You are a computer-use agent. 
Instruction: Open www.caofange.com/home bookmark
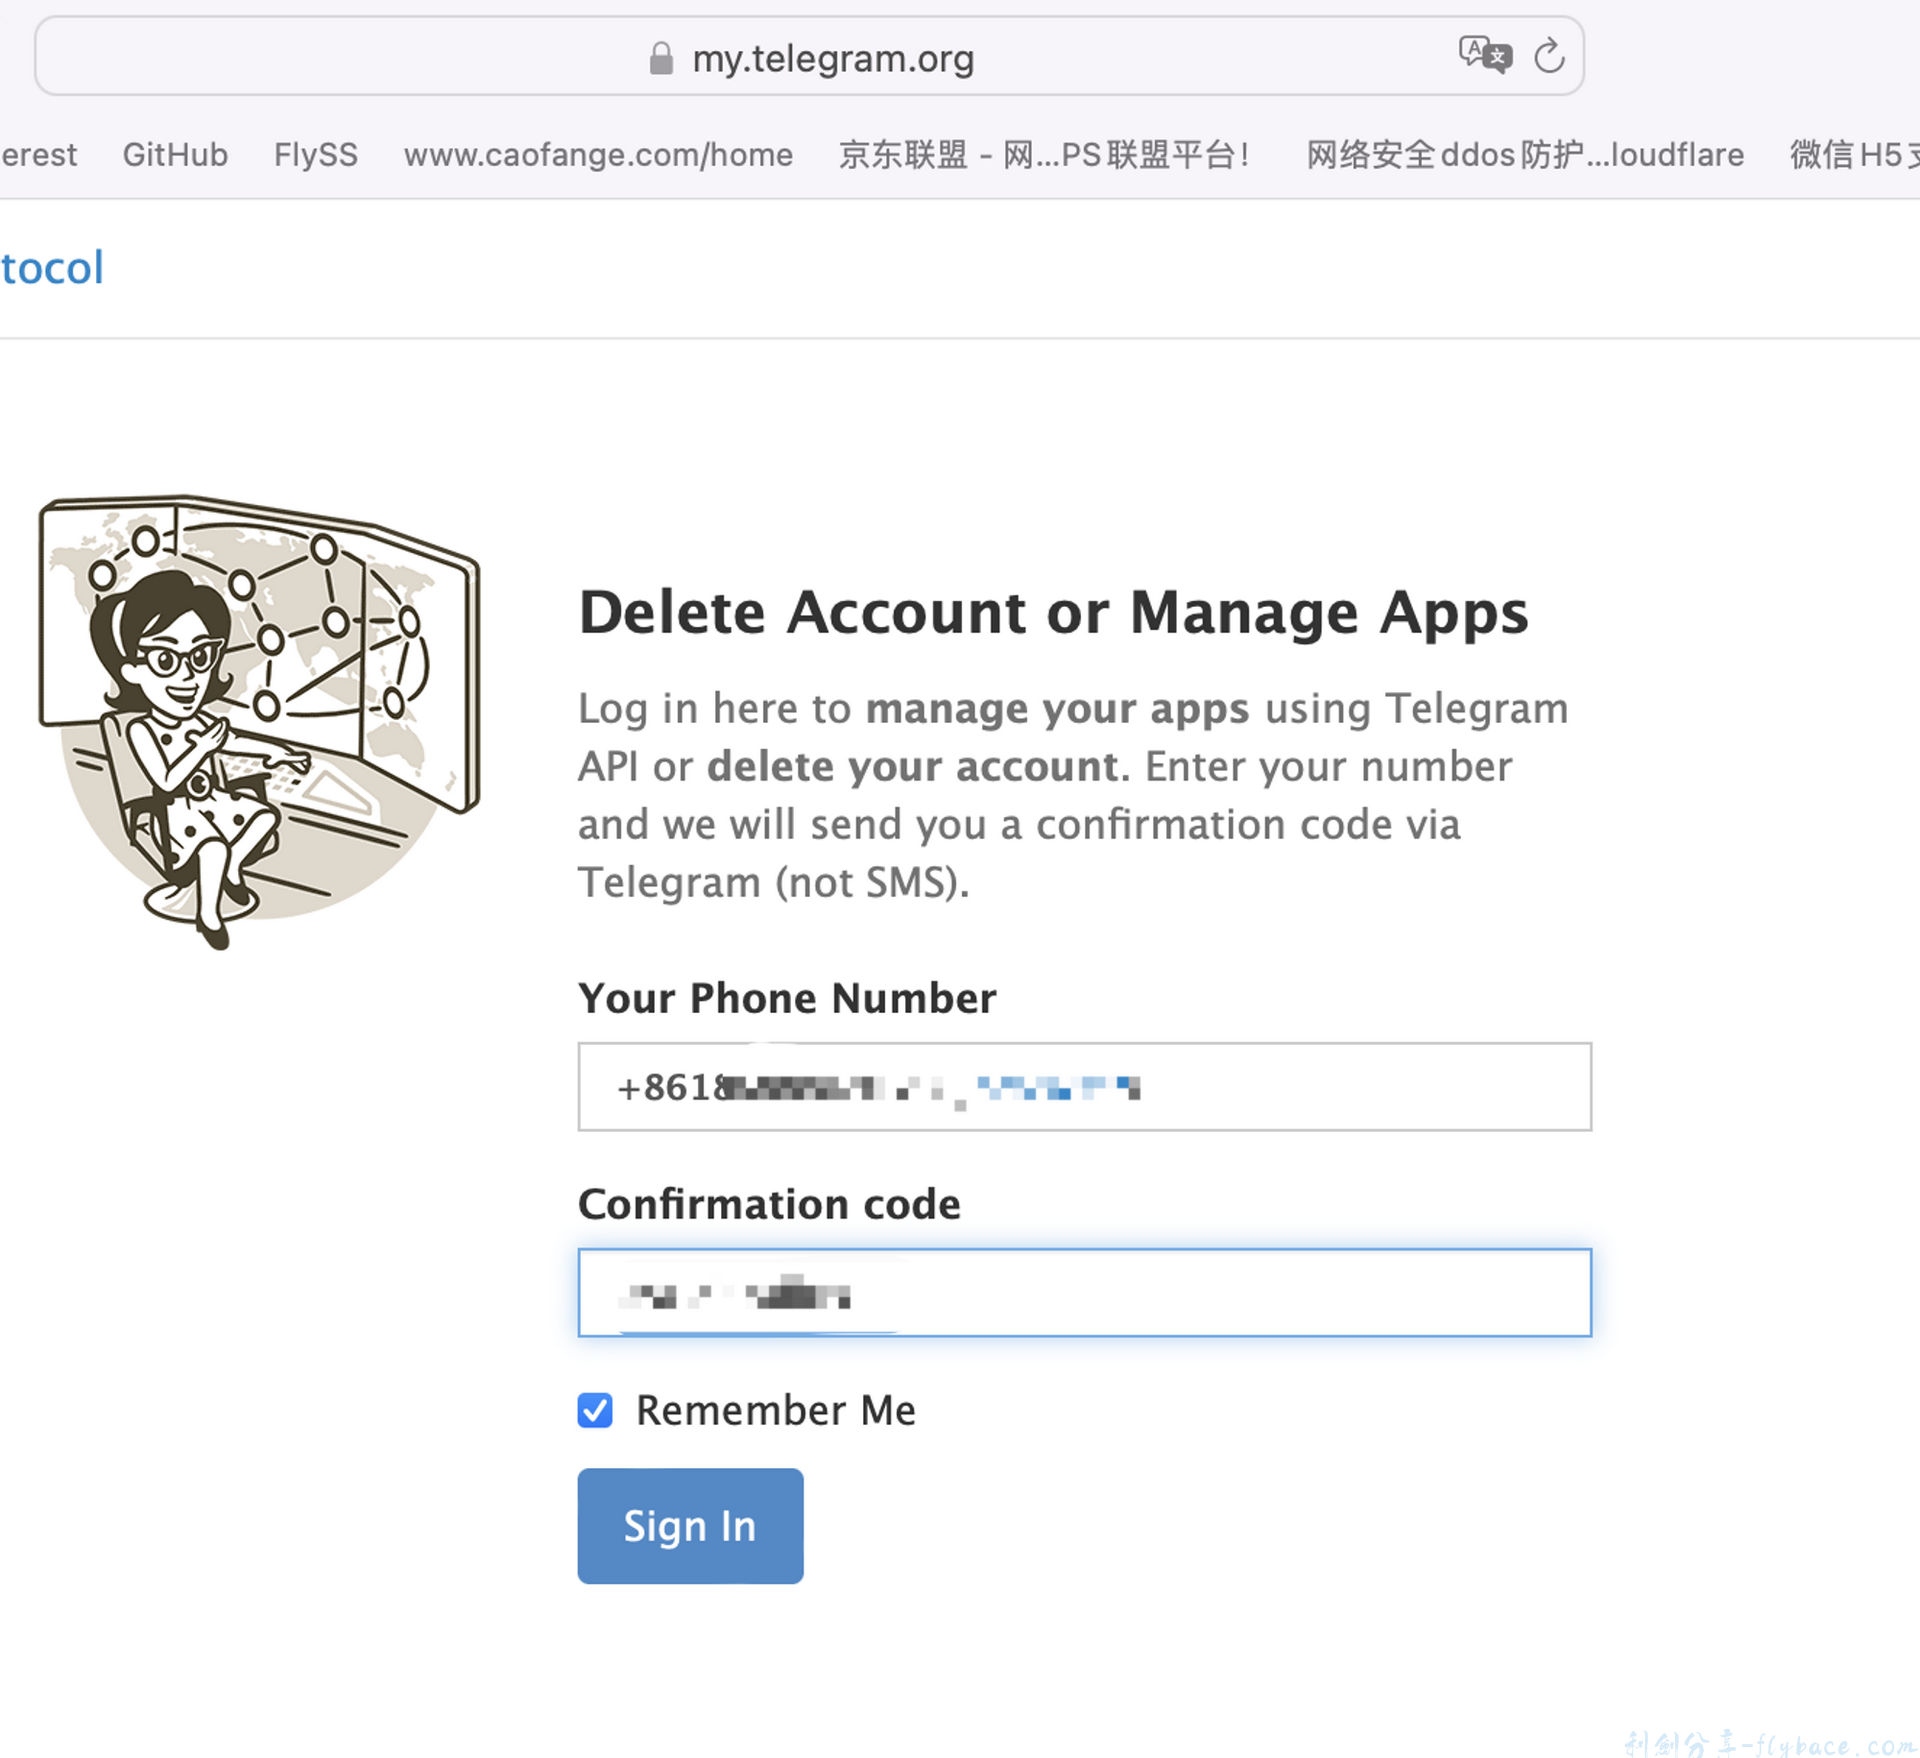(x=598, y=155)
